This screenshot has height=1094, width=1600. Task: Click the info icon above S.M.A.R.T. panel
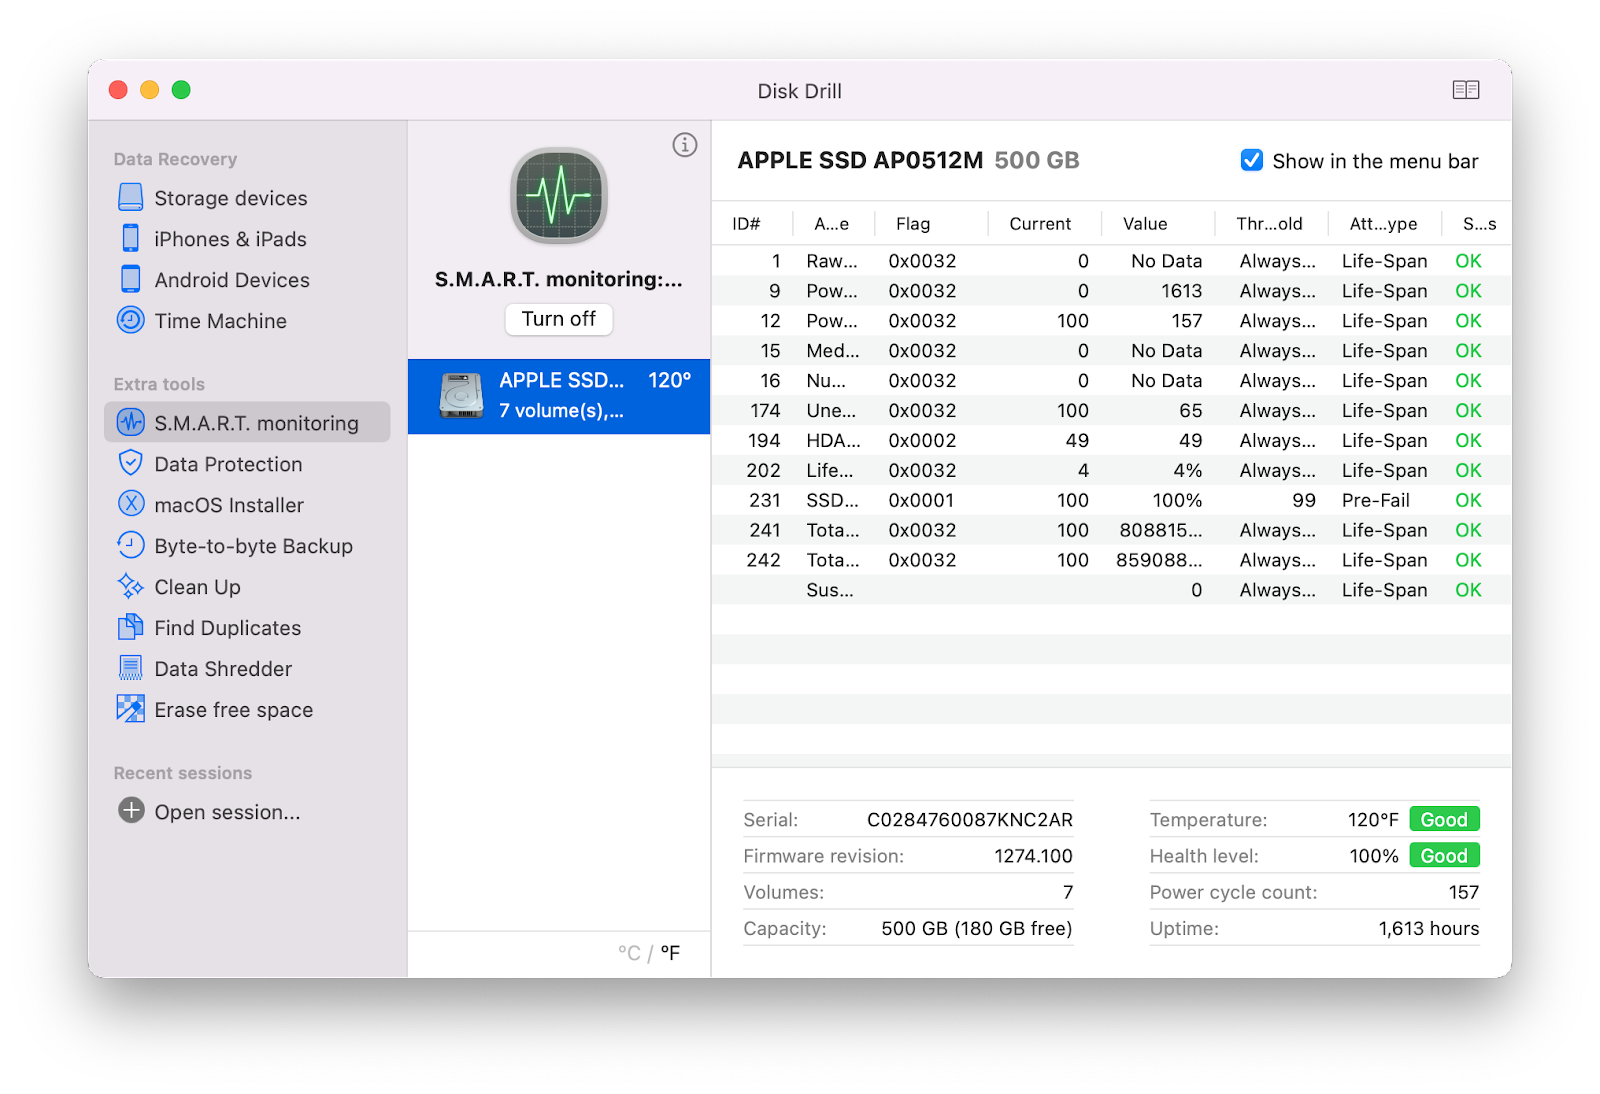pyautogui.click(x=685, y=145)
